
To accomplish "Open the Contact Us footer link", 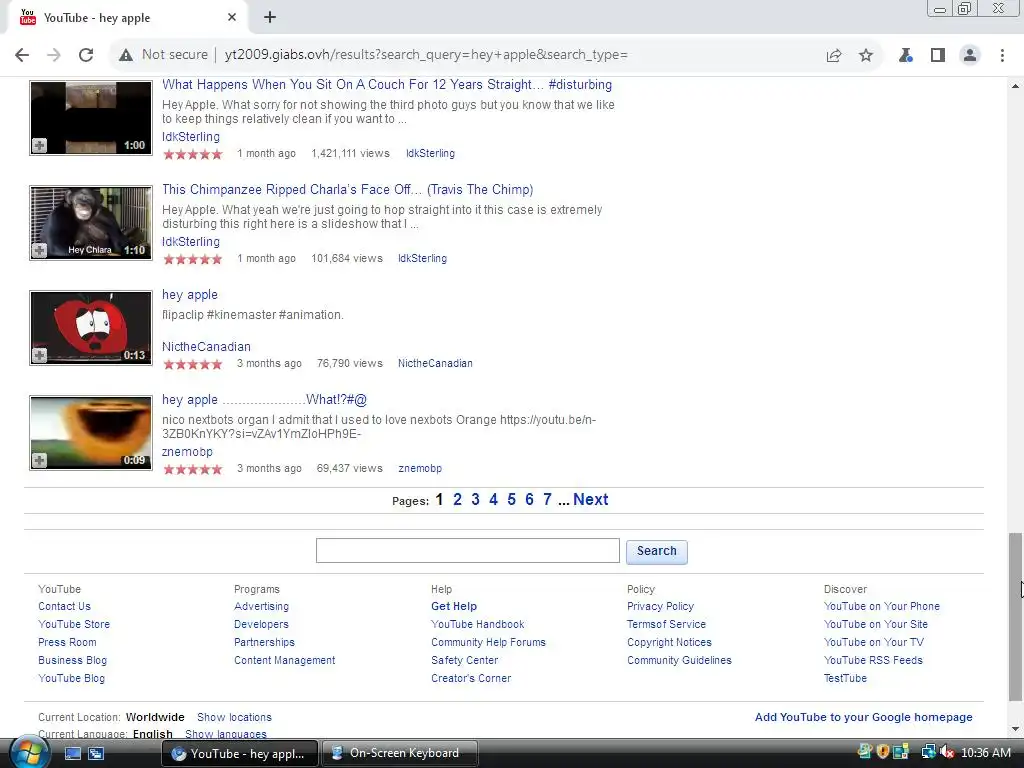I will (64, 606).
